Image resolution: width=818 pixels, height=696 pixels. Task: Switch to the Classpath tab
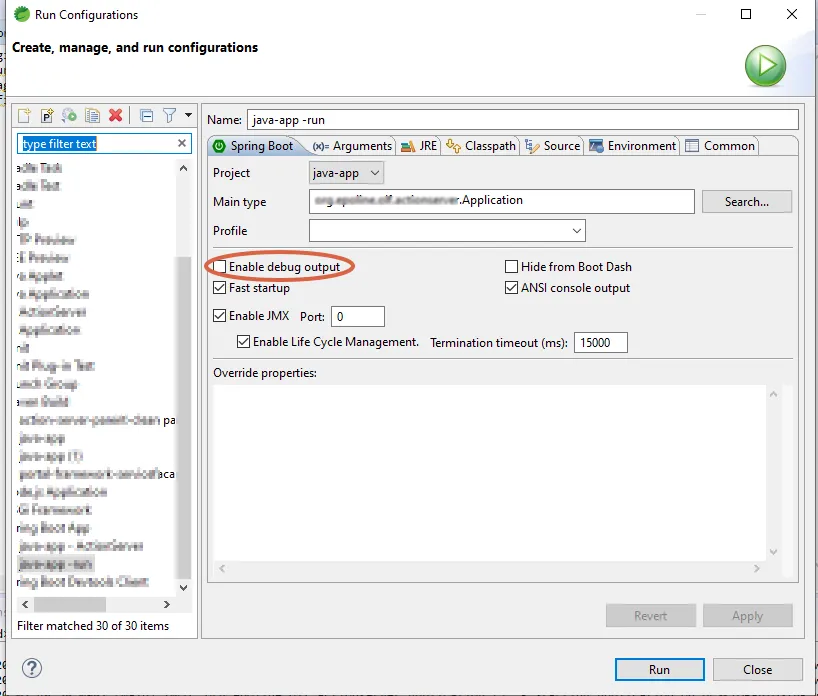(x=481, y=146)
